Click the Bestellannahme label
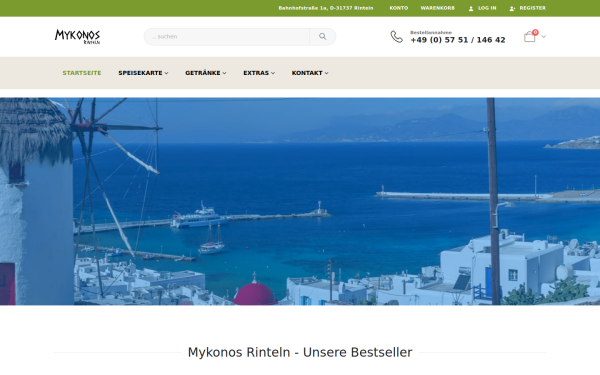 pyautogui.click(x=431, y=33)
